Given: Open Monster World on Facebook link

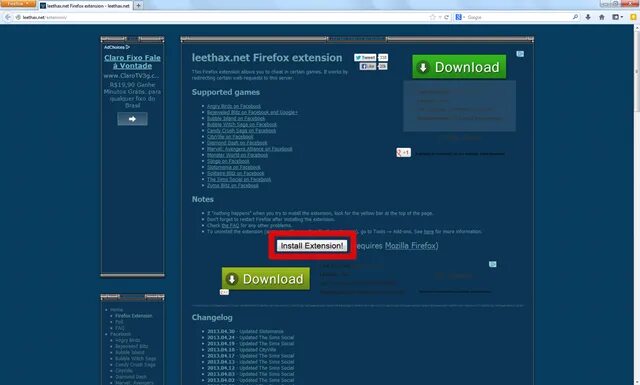Looking at the screenshot, I should [x=238, y=155].
